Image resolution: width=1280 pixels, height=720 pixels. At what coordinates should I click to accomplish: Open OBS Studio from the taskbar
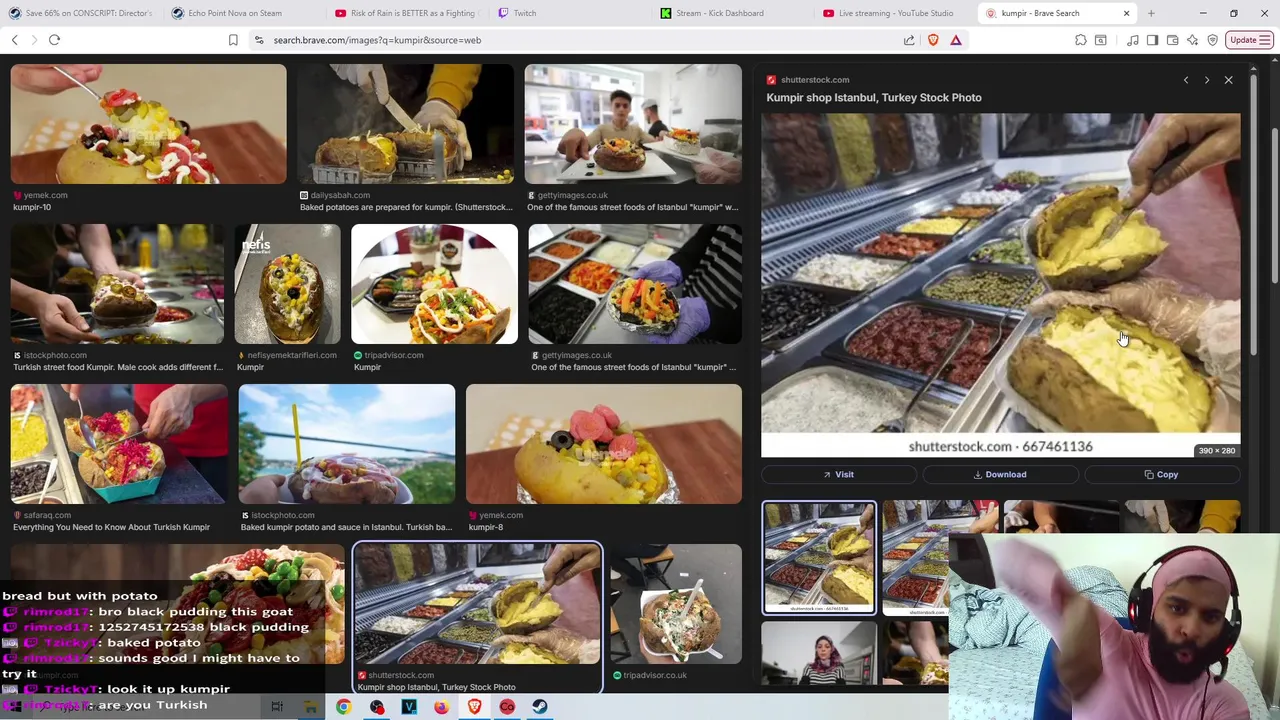pyautogui.click(x=377, y=707)
